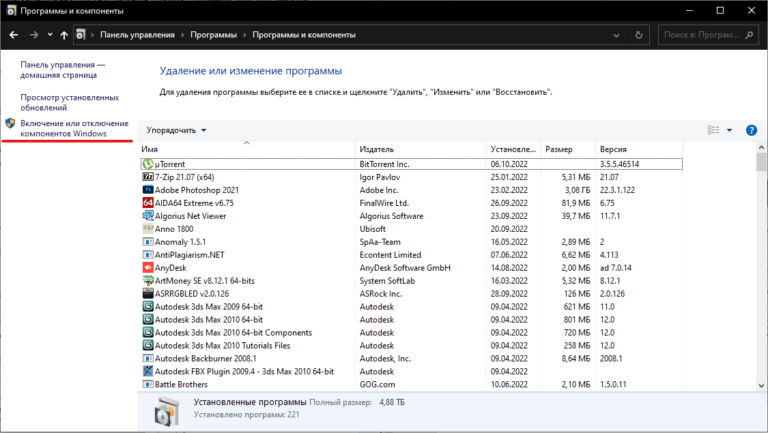This screenshot has height=433, width=768.
Task: Click the µTorrent program icon
Action: 148,163
